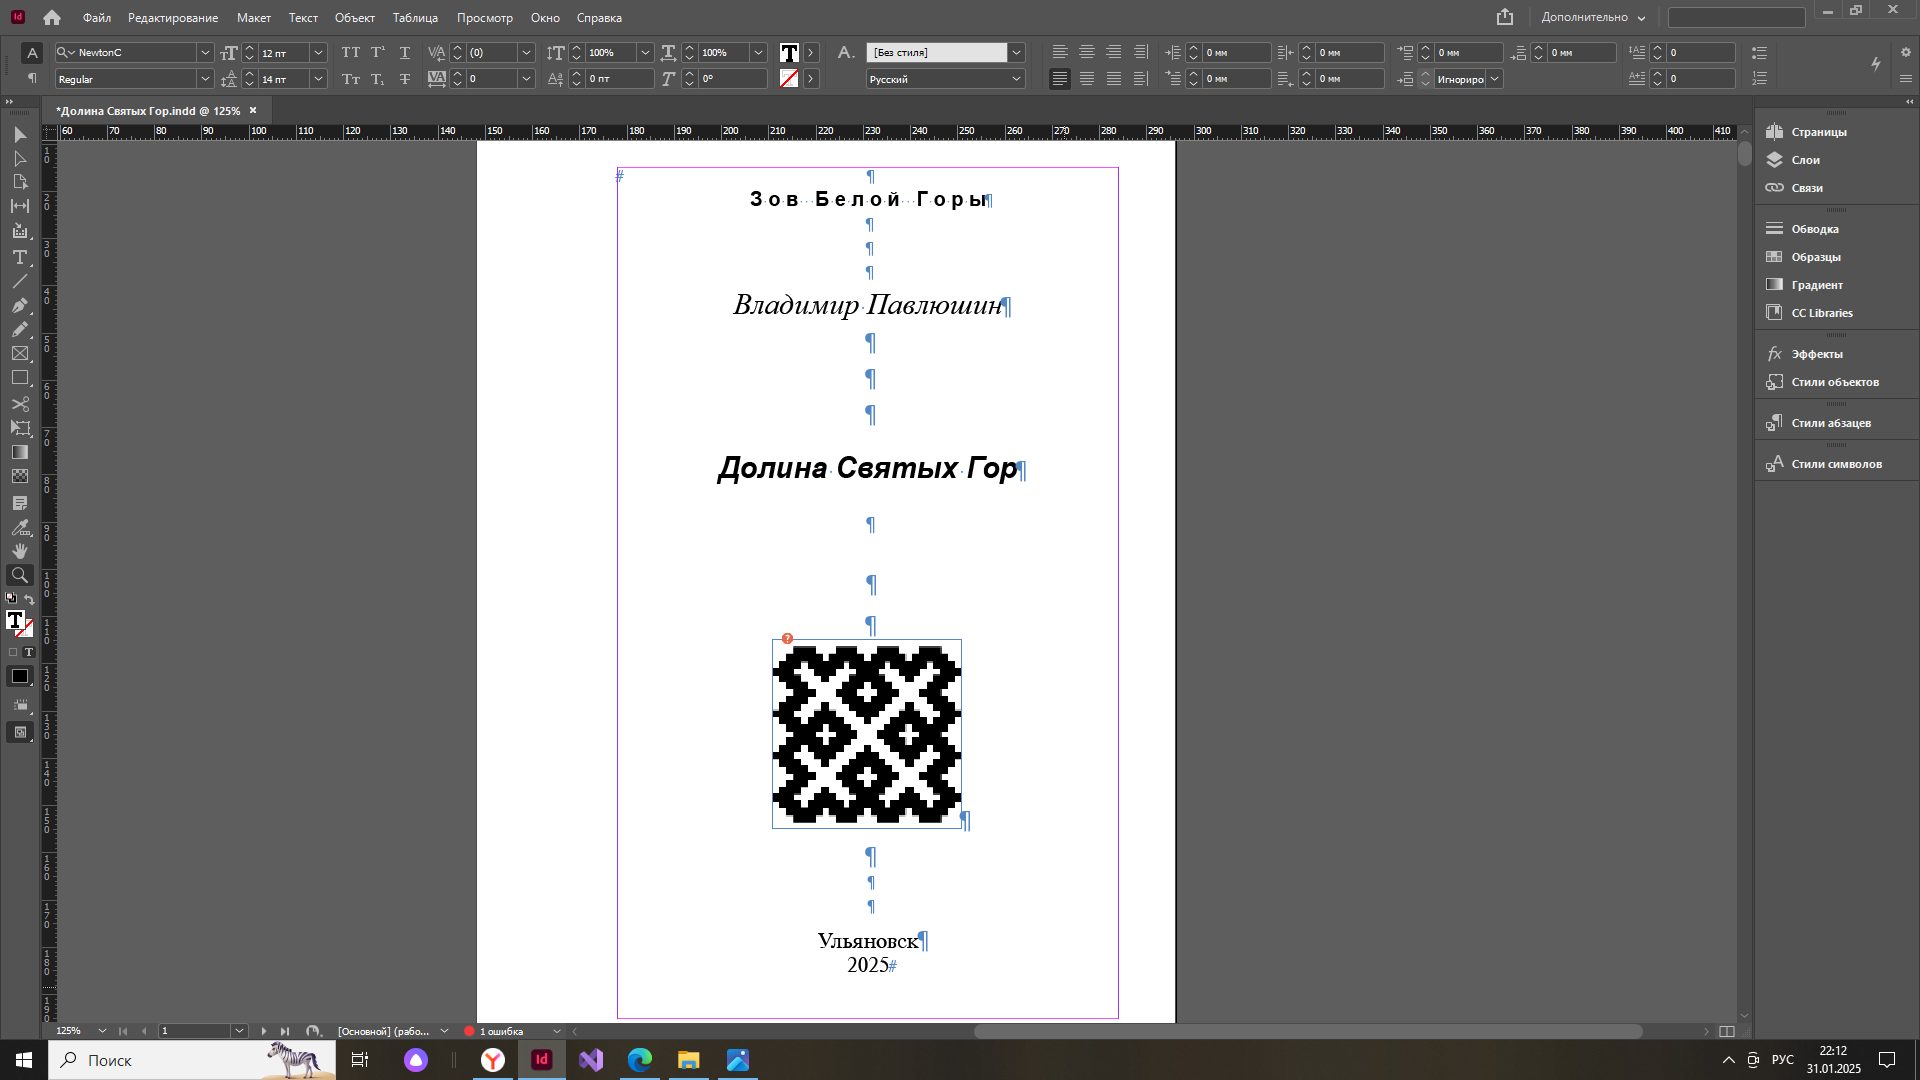Click the black fill color swatch in control bar
The width and height of the screenshot is (1920, 1080).
(789, 52)
